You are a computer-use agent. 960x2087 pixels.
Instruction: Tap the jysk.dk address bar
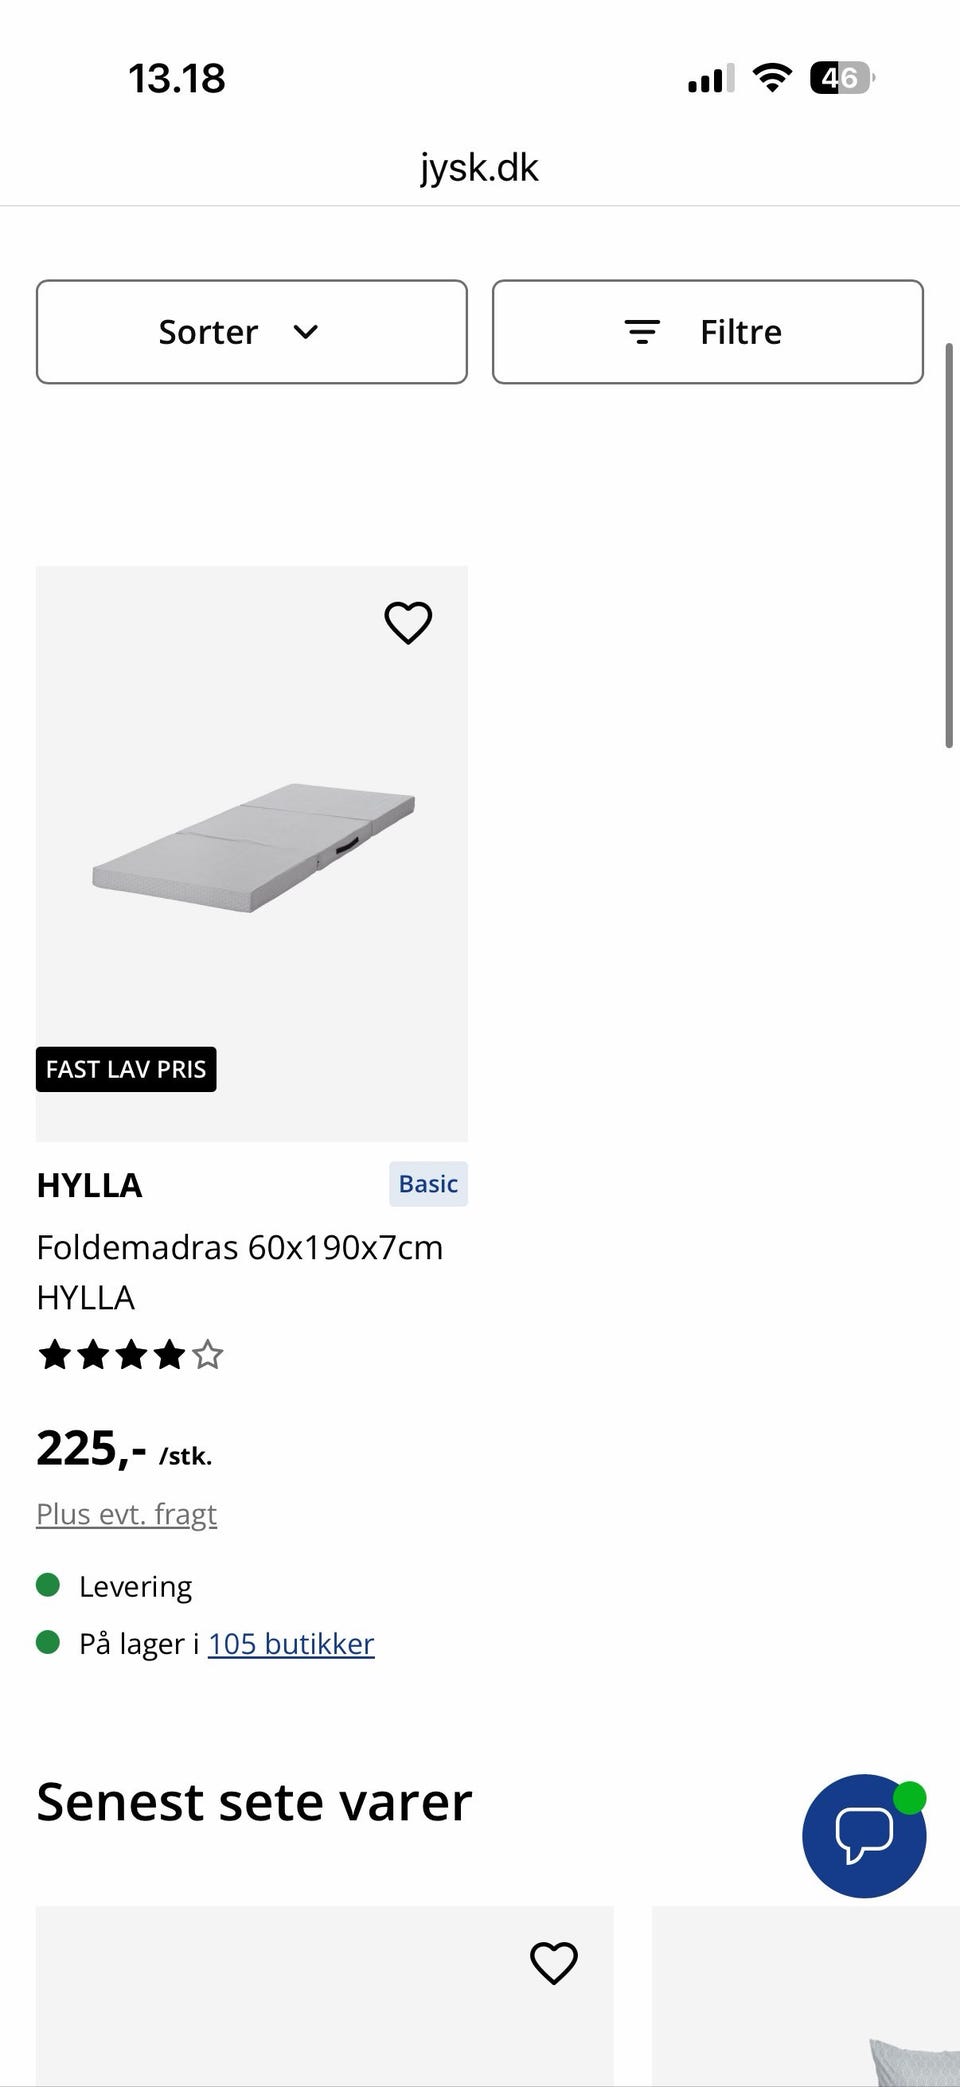coord(479,168)
